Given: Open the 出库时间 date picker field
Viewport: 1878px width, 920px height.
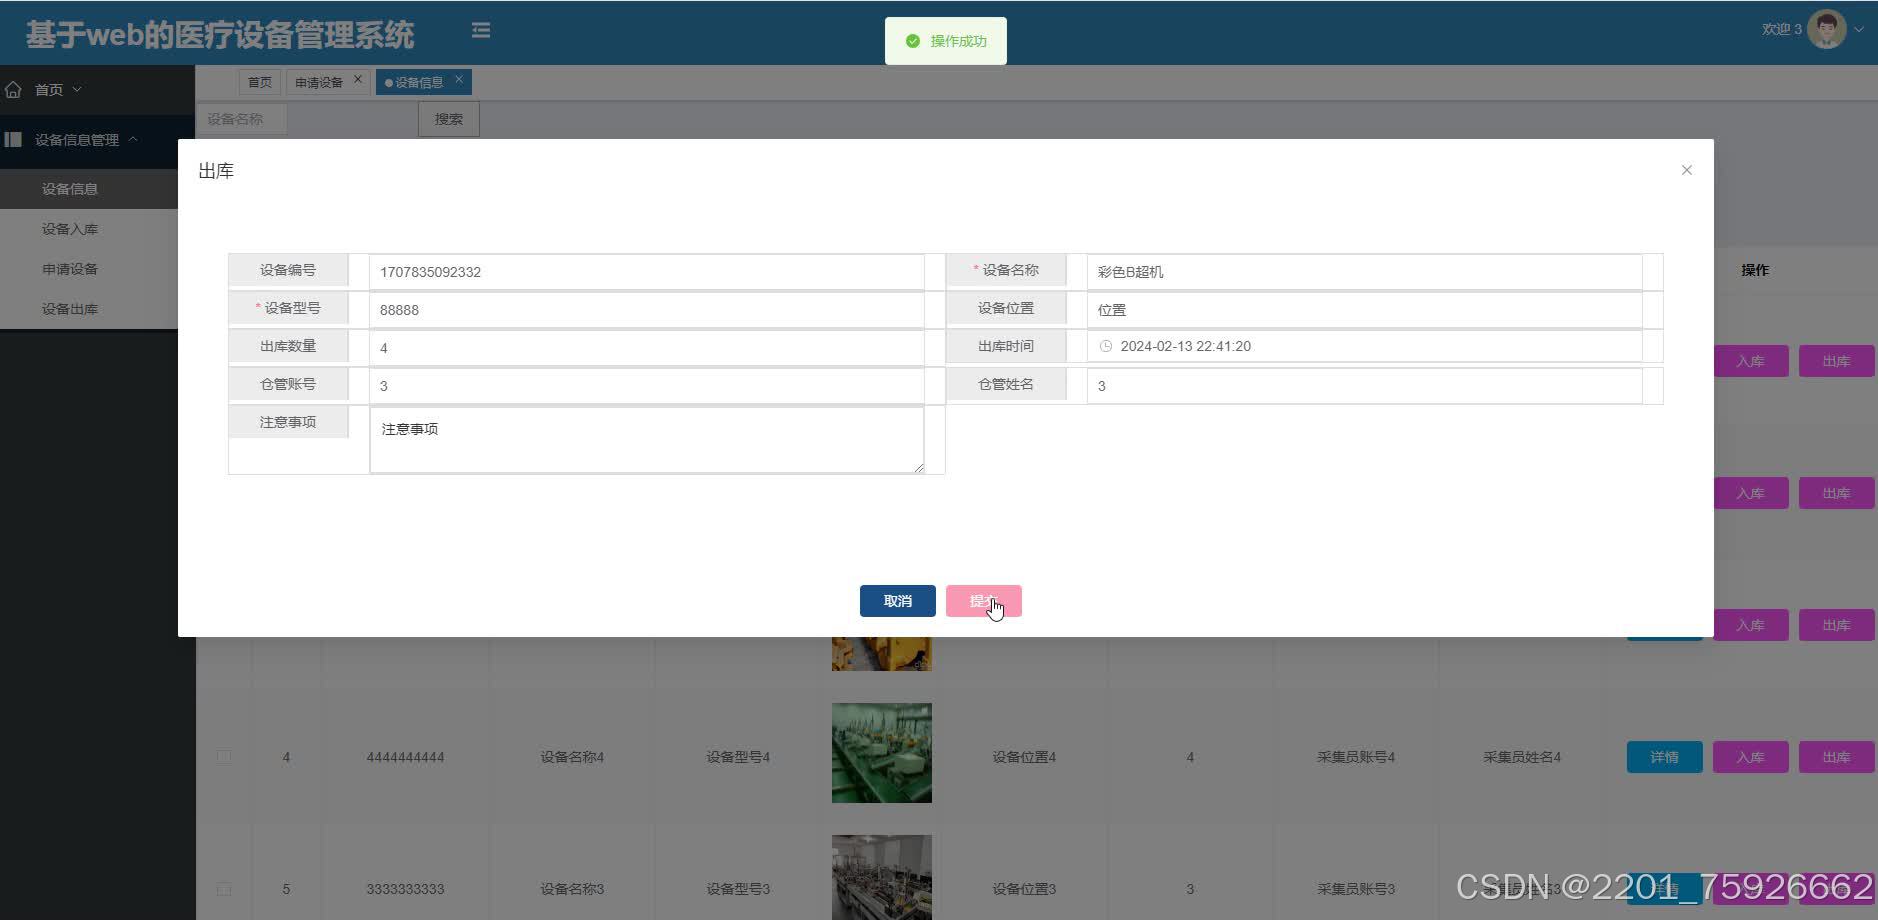Looking at the screenshot, I should (1364, 346).
